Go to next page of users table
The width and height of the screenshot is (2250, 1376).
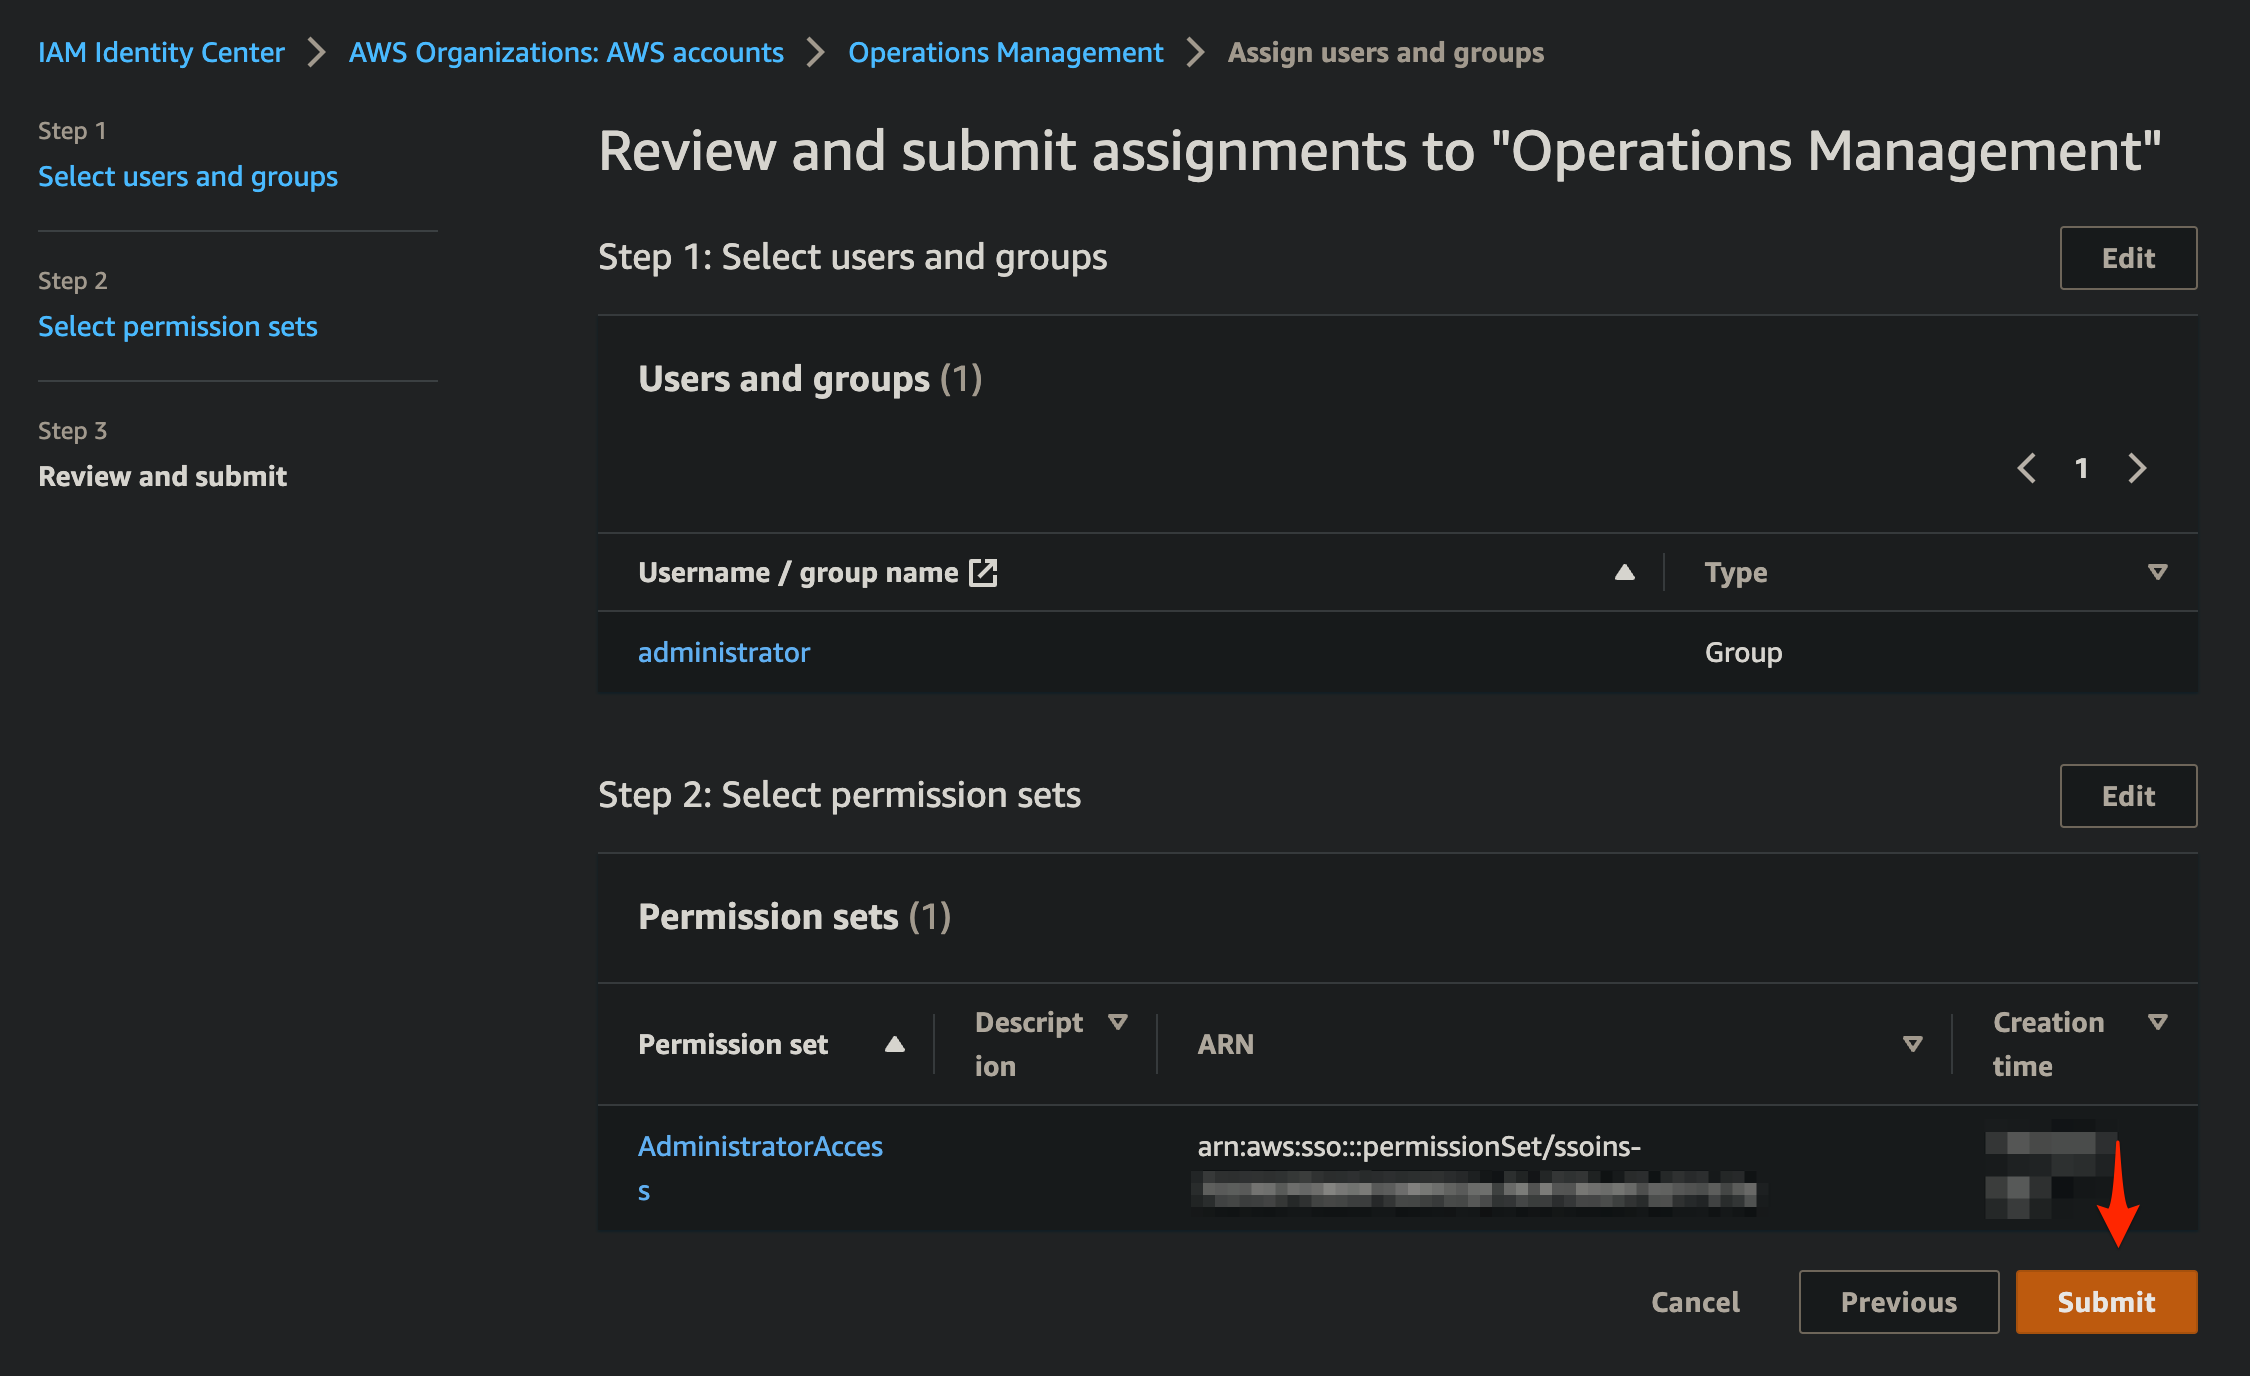pyautogui.click(x=2137, y=468)
